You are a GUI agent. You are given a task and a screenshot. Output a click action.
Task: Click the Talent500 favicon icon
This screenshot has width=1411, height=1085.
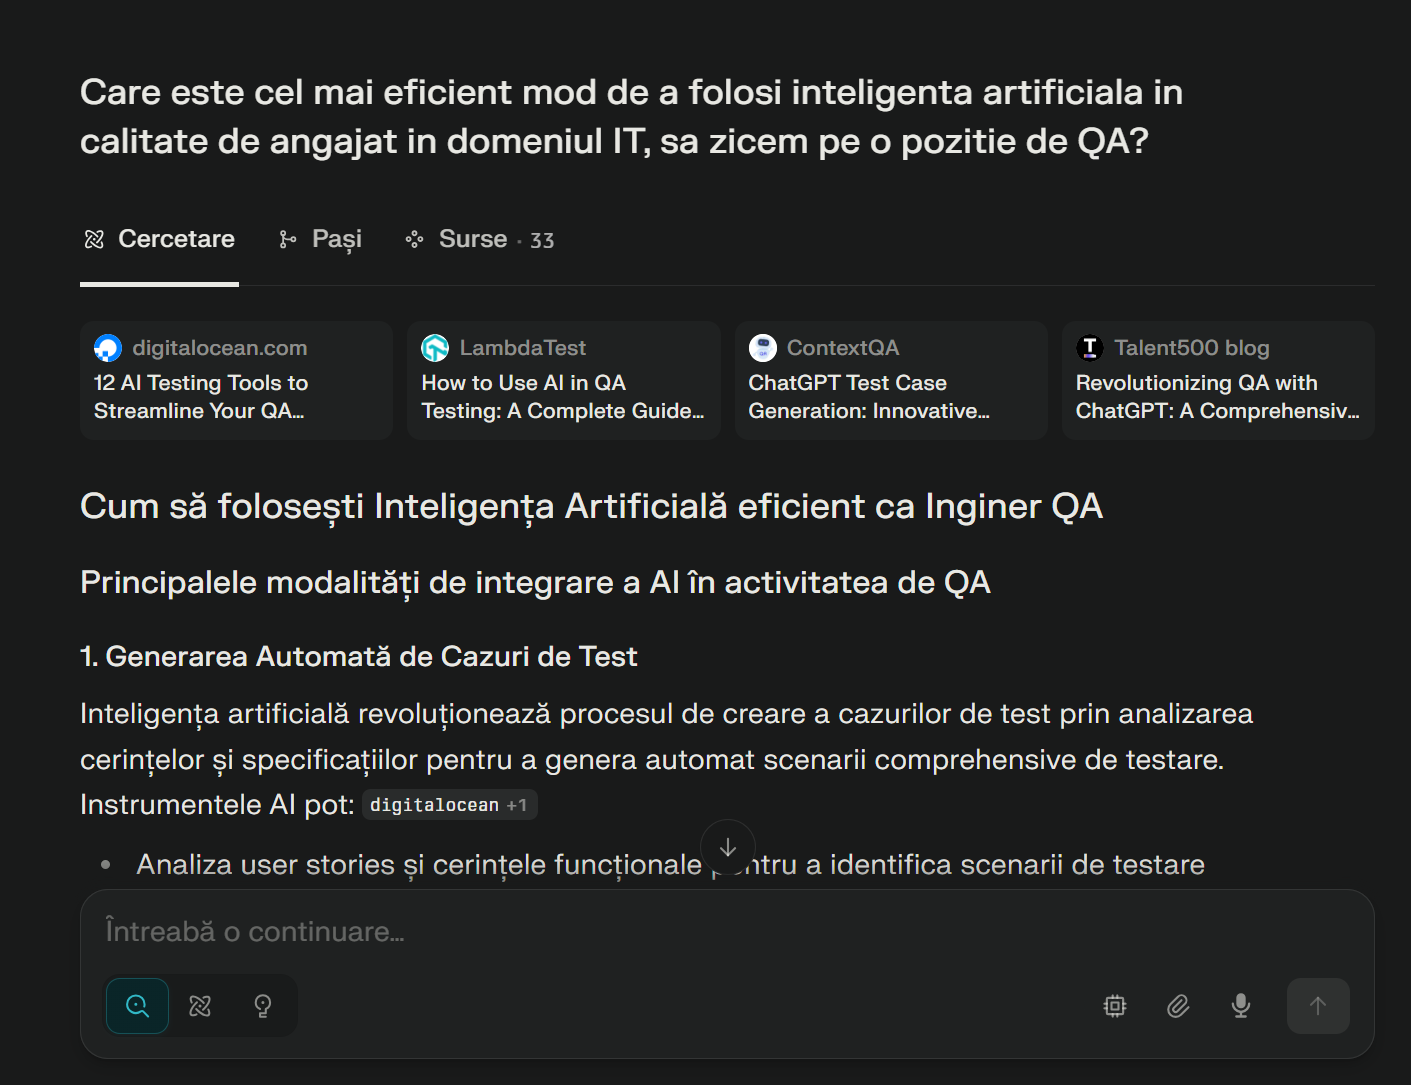[x=1090, y=348]
